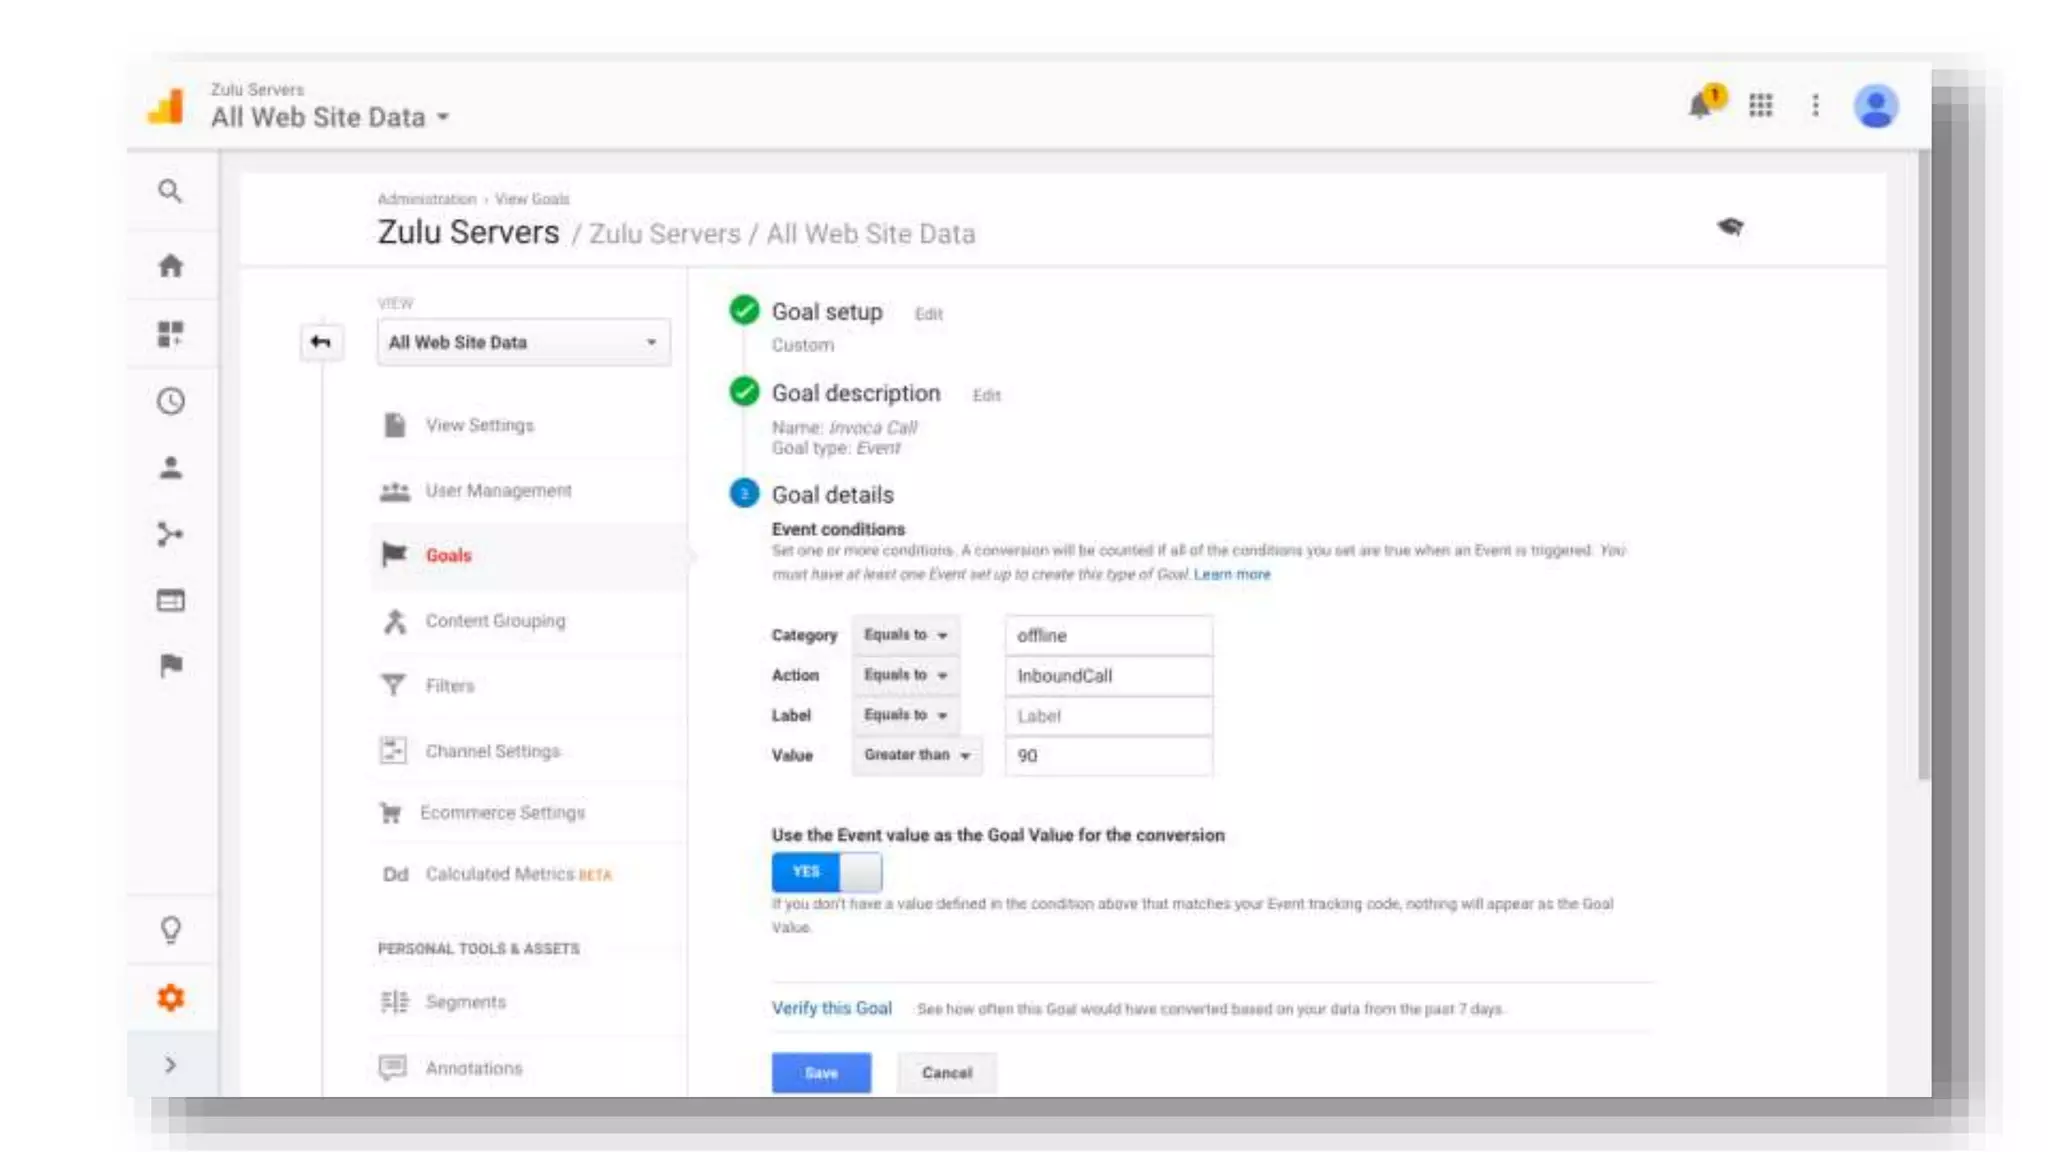Select Goals in the view menu

[448, 555]
